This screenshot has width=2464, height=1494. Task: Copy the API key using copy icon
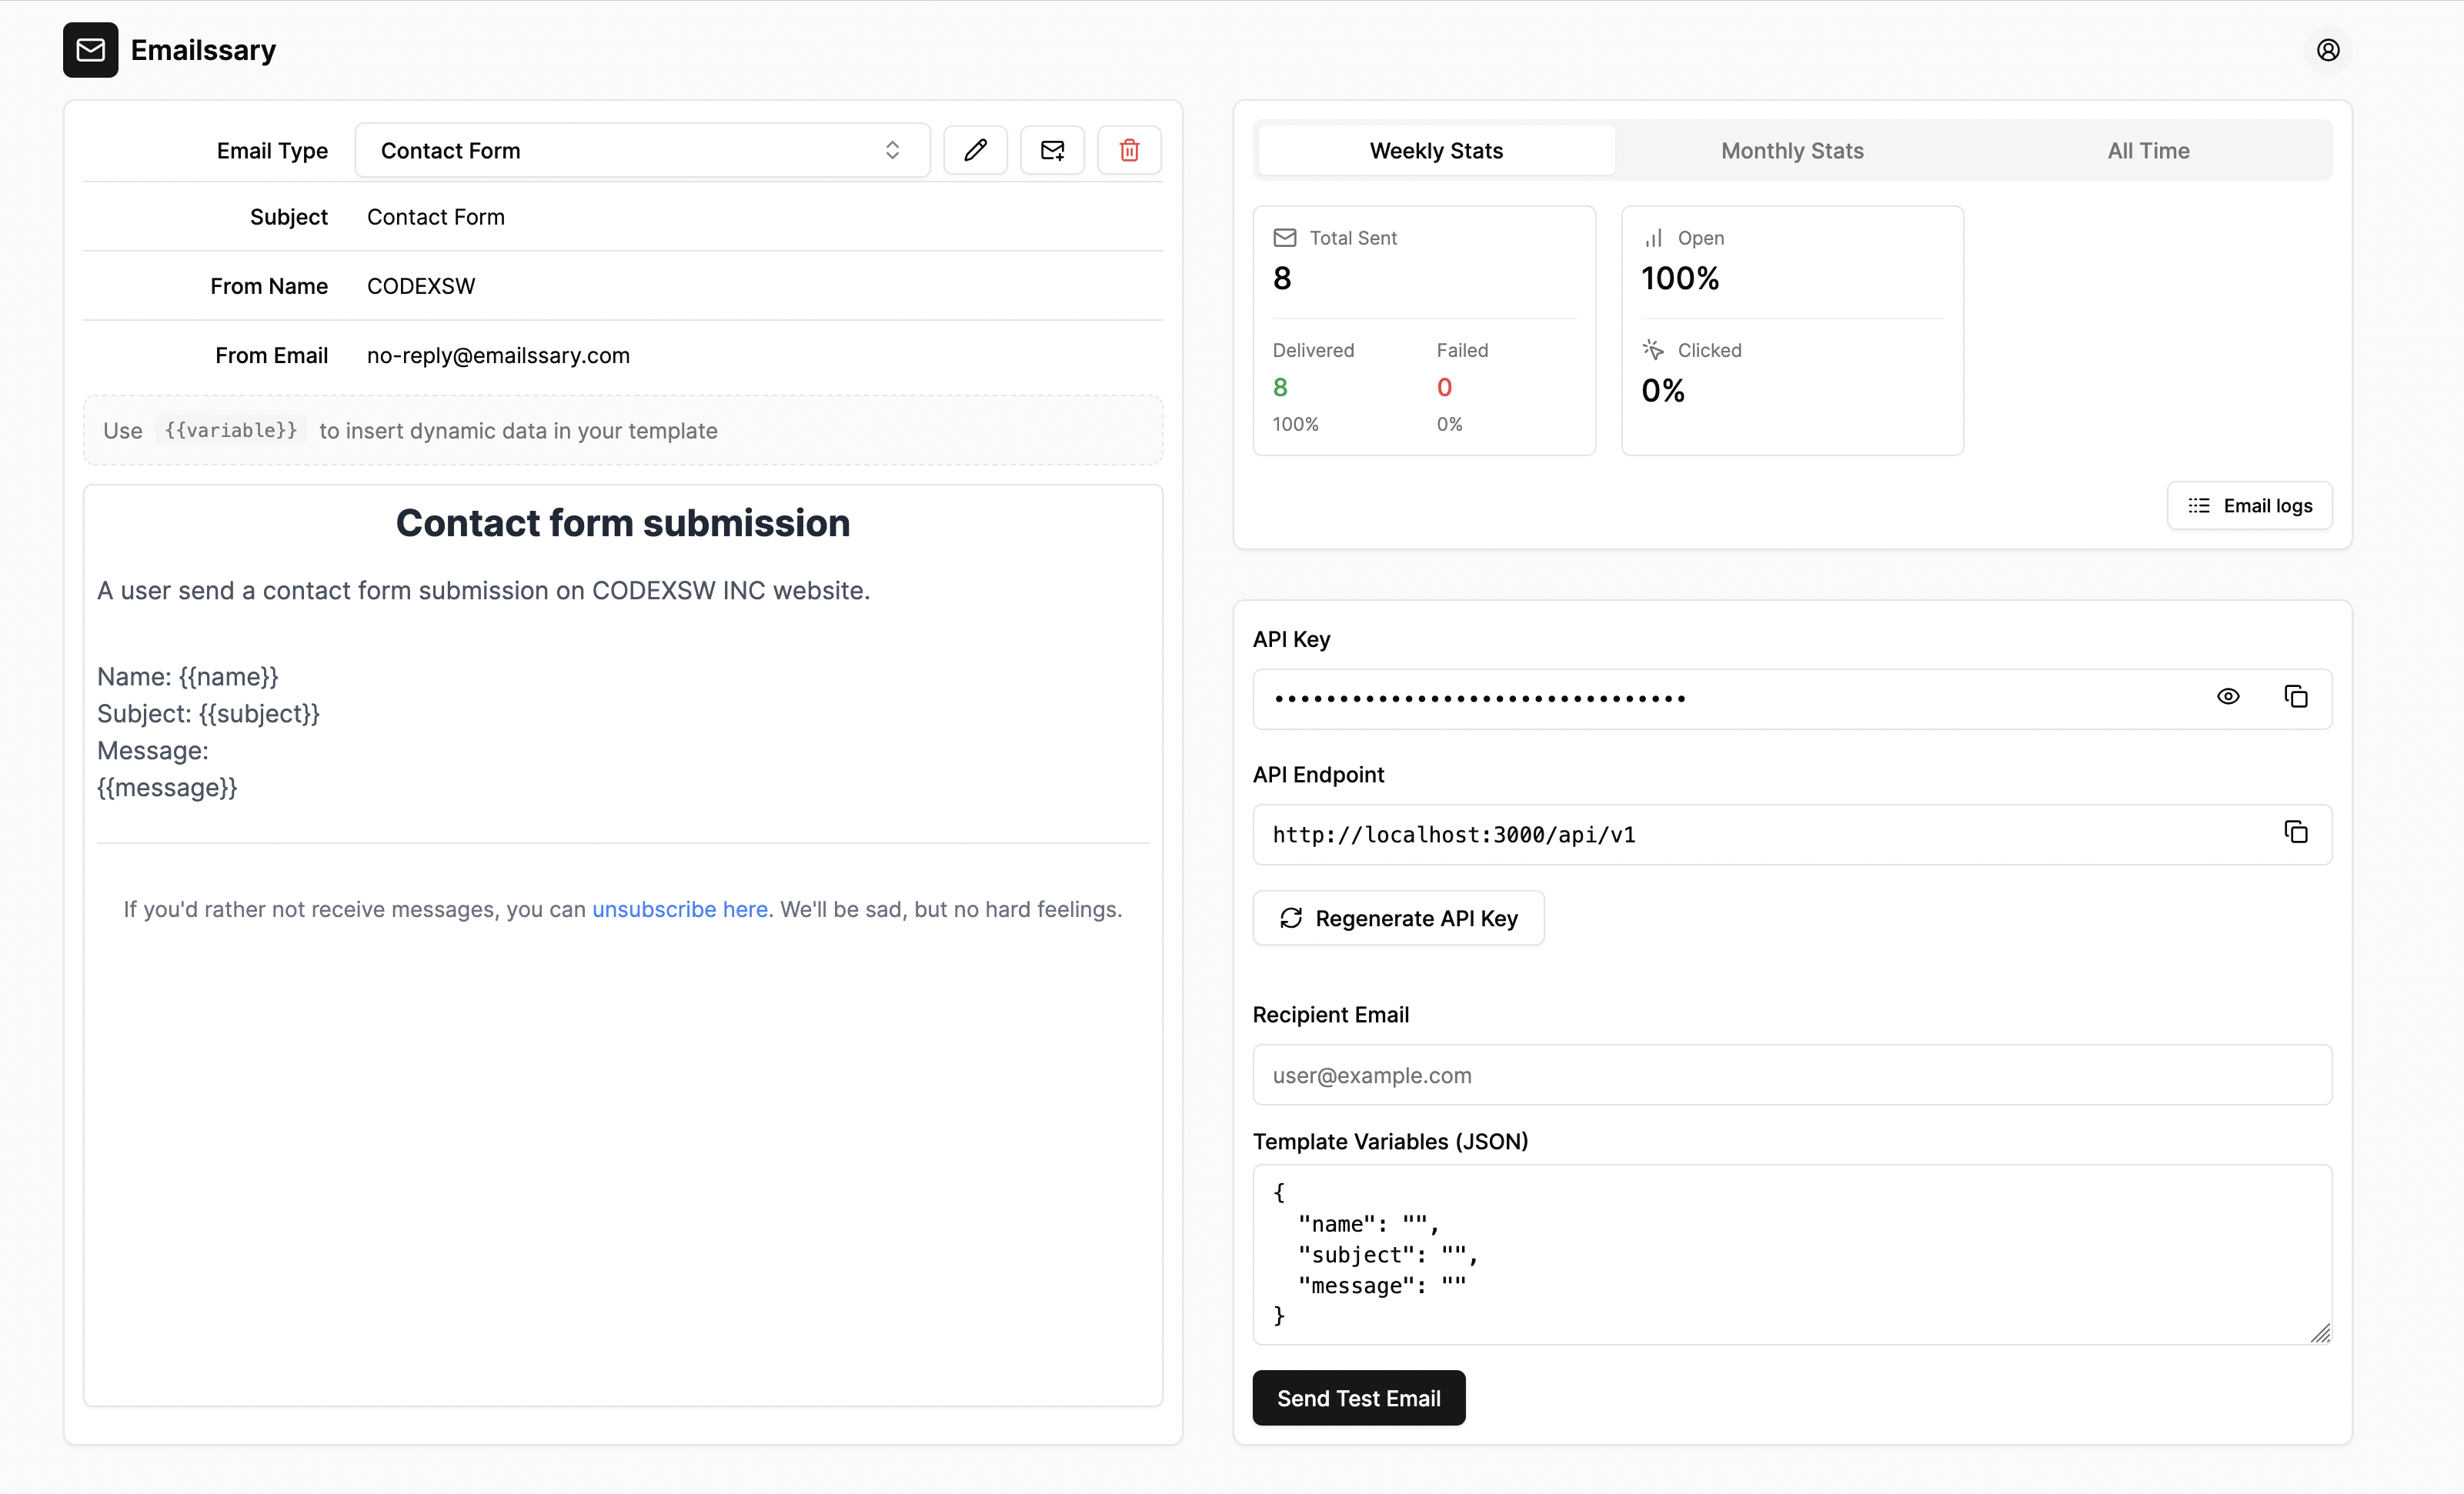(x=2296, y=697)
